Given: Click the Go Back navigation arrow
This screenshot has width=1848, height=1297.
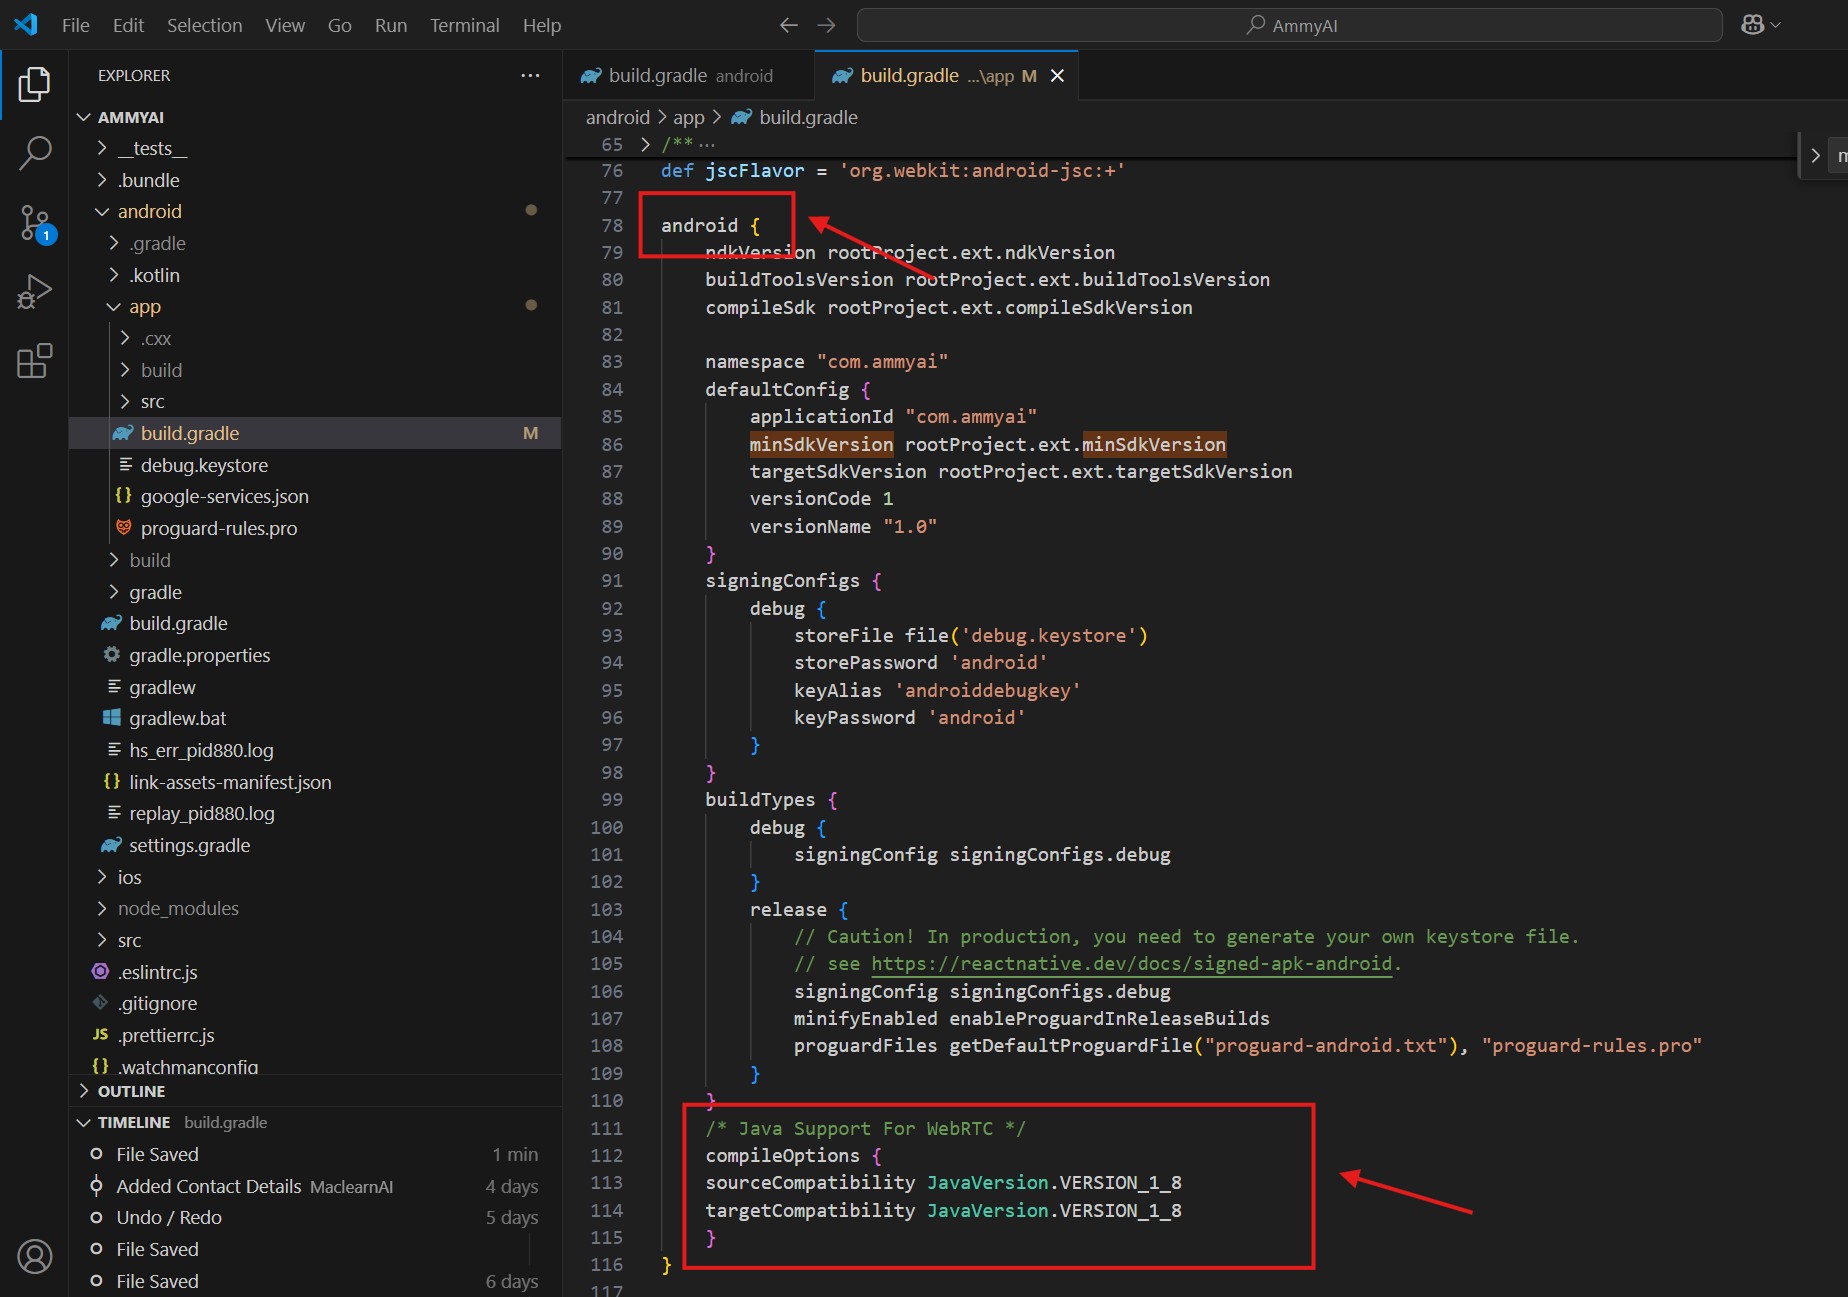Looking at the screenshot, I should pyautogui.click(x=788, y=25).
